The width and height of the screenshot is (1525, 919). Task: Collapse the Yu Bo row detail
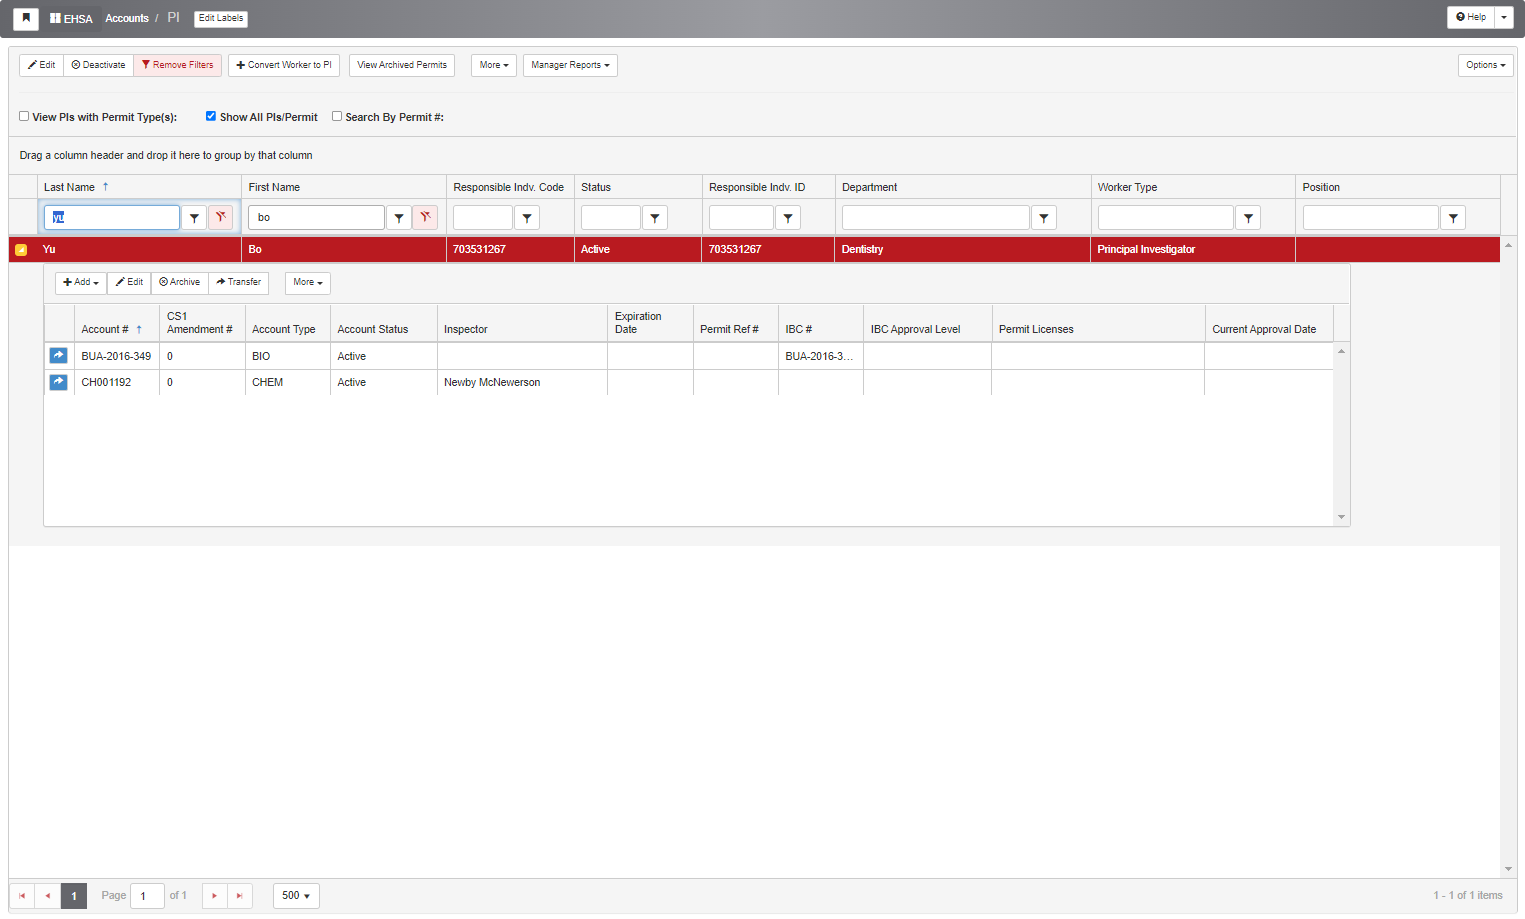[x=21, y=250]
